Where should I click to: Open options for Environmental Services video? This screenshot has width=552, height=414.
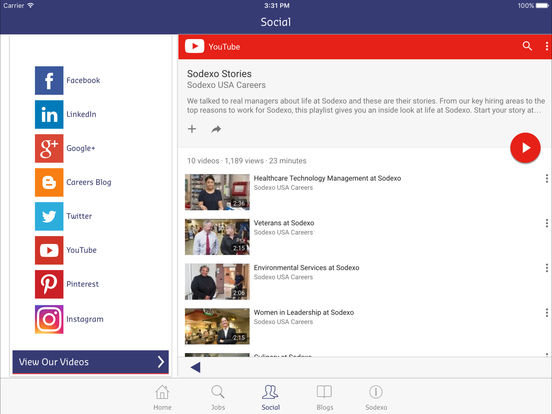pos(546,268)
